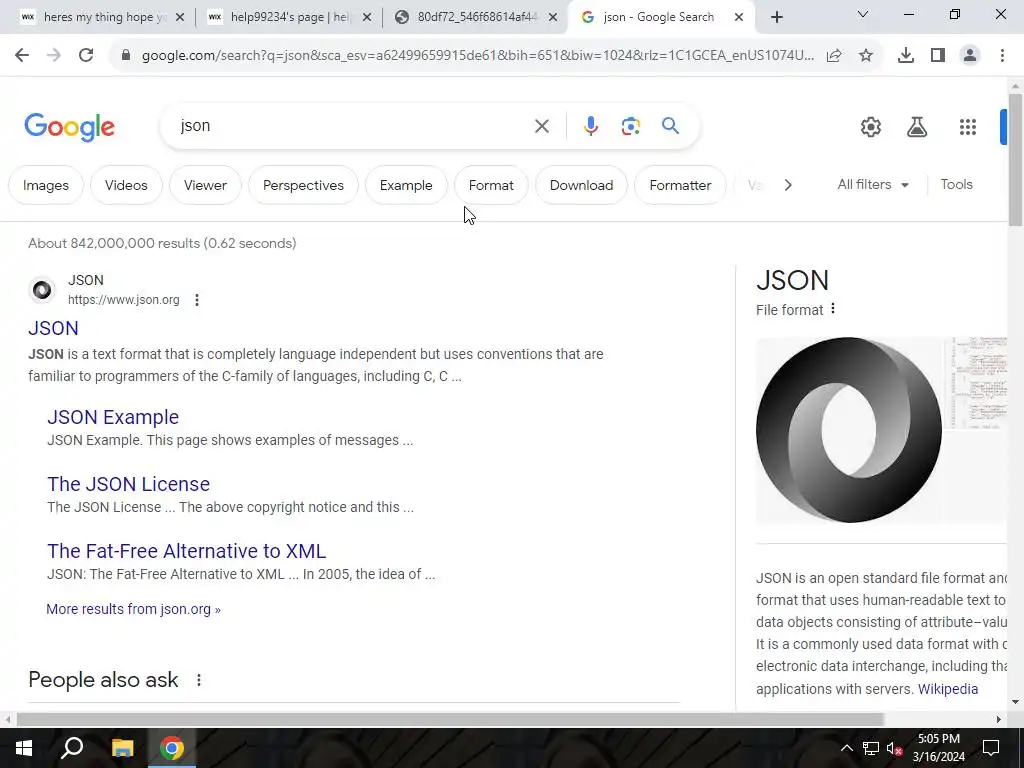
Task: Open three-dot menu beside People also ask
Action: (199, 680)
